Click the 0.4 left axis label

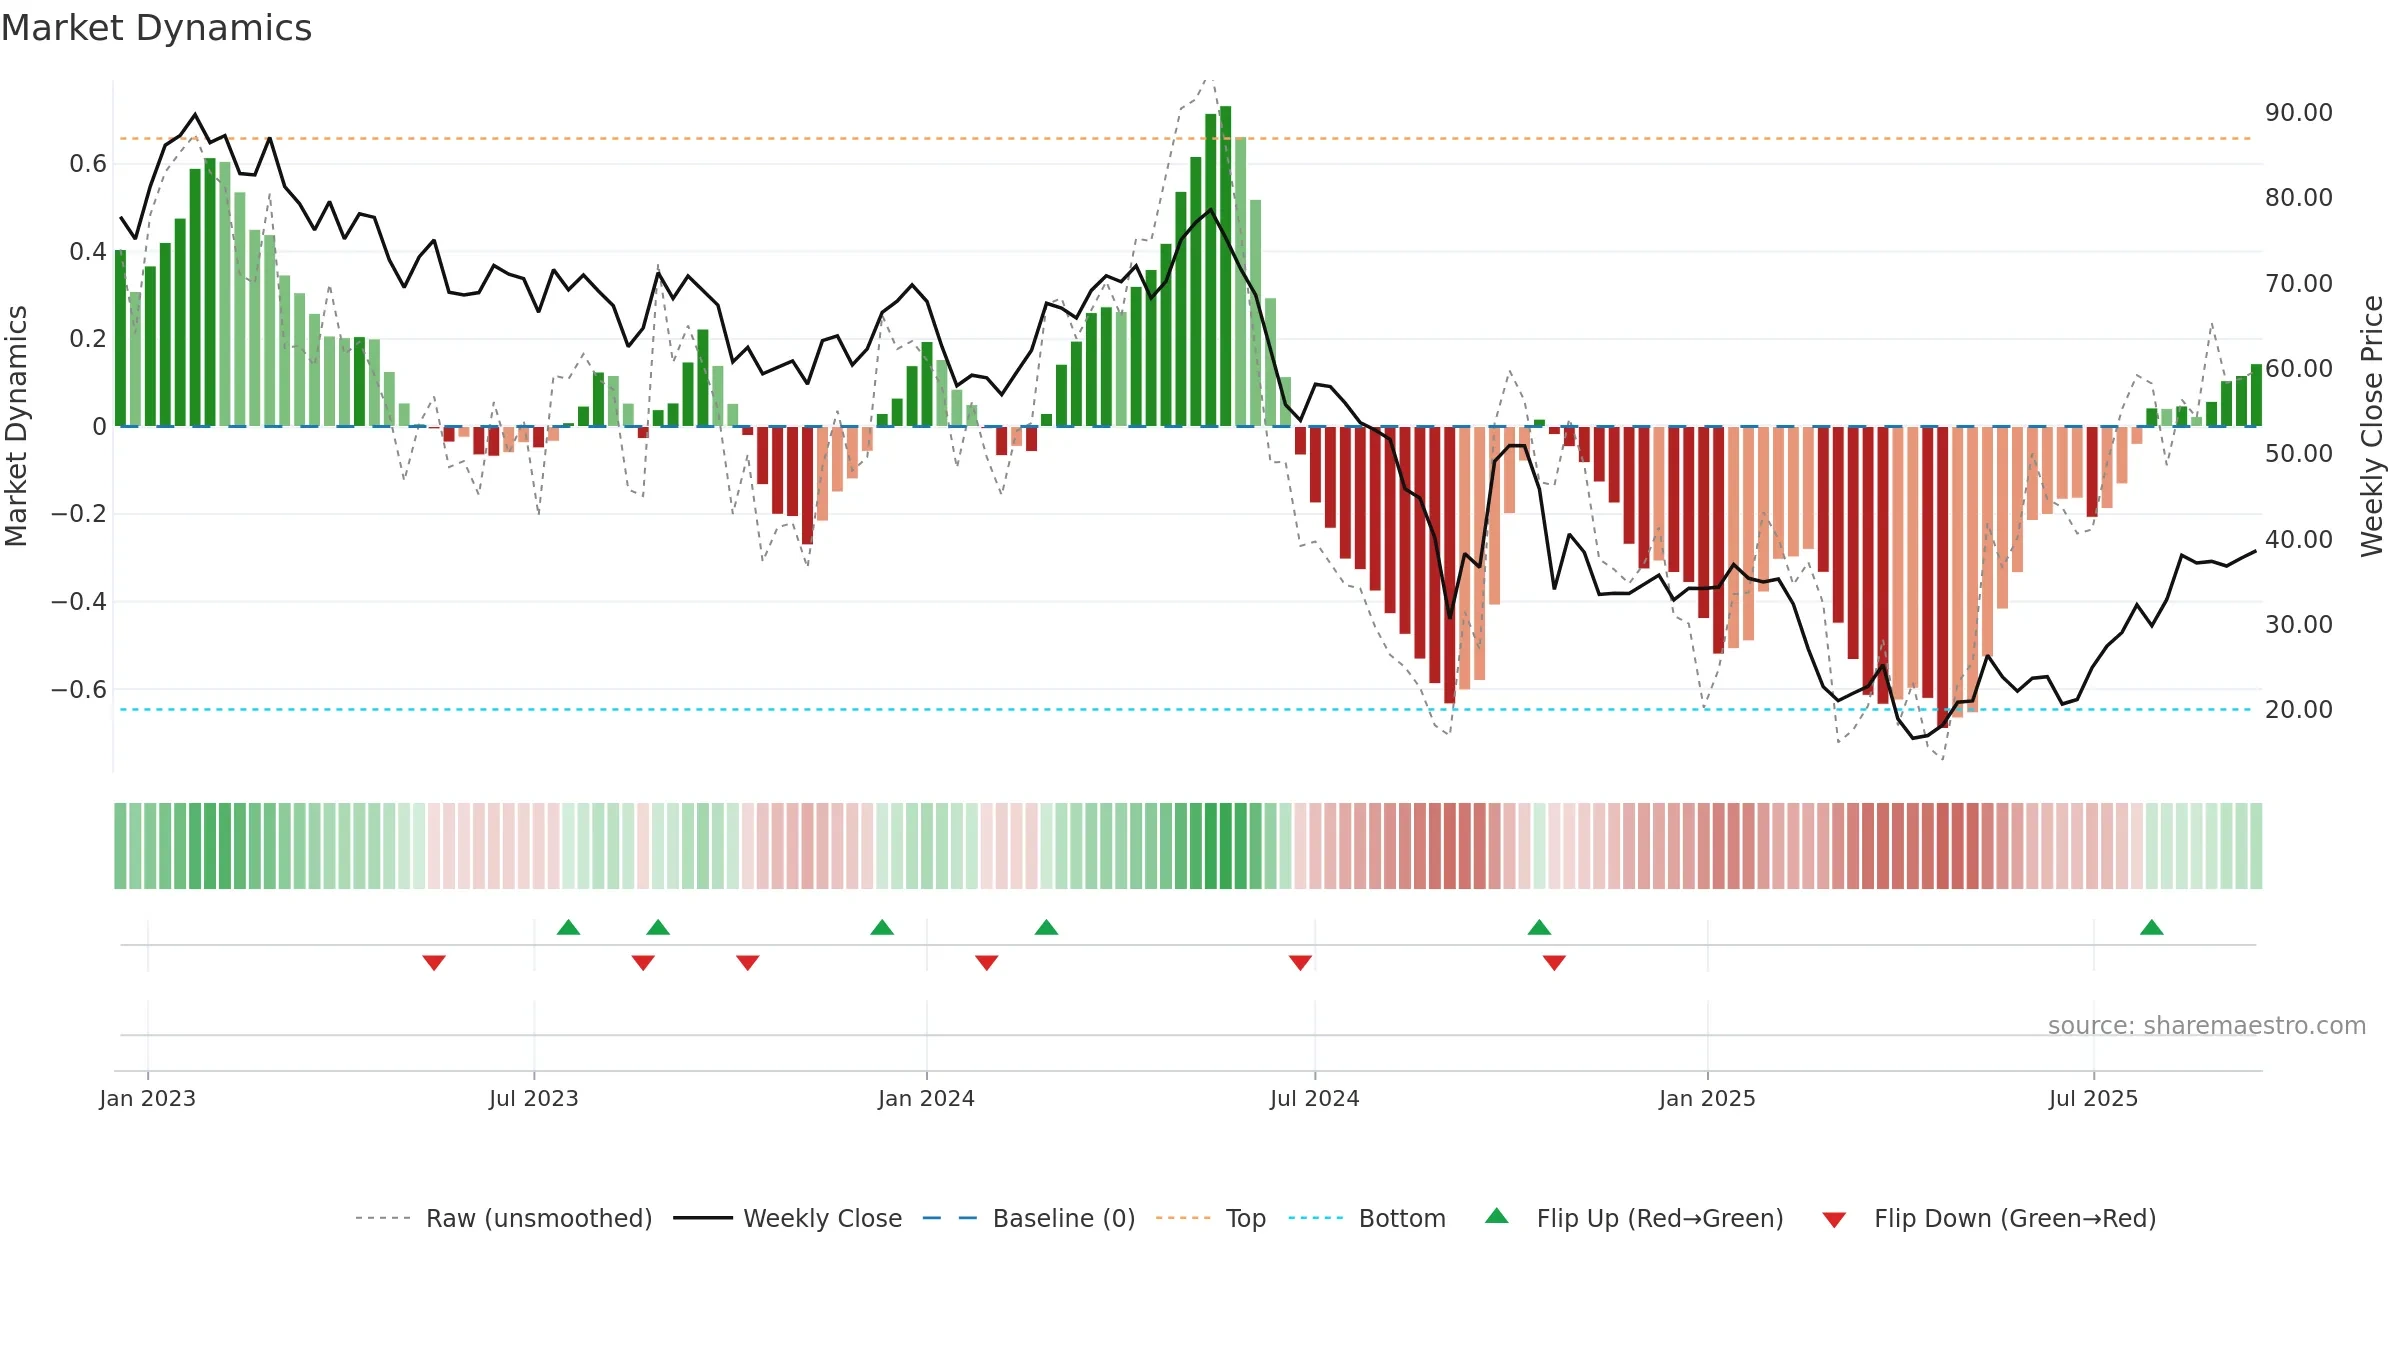[x=88, y=251]
